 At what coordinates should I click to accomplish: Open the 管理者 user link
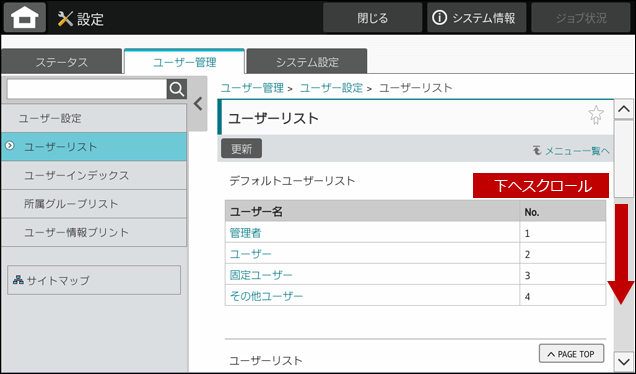[245, 233]
